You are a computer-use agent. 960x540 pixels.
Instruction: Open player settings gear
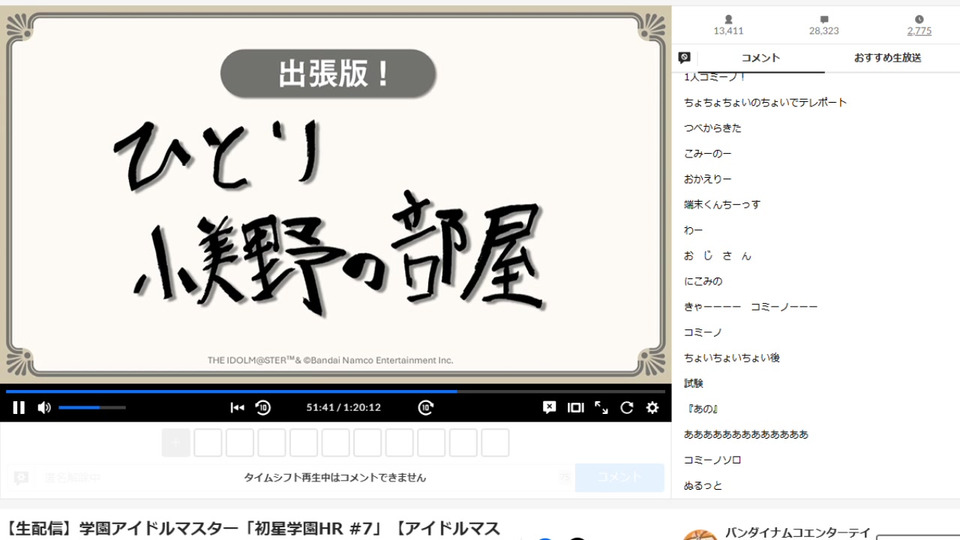pyautogui.click(x=653, y=408)
